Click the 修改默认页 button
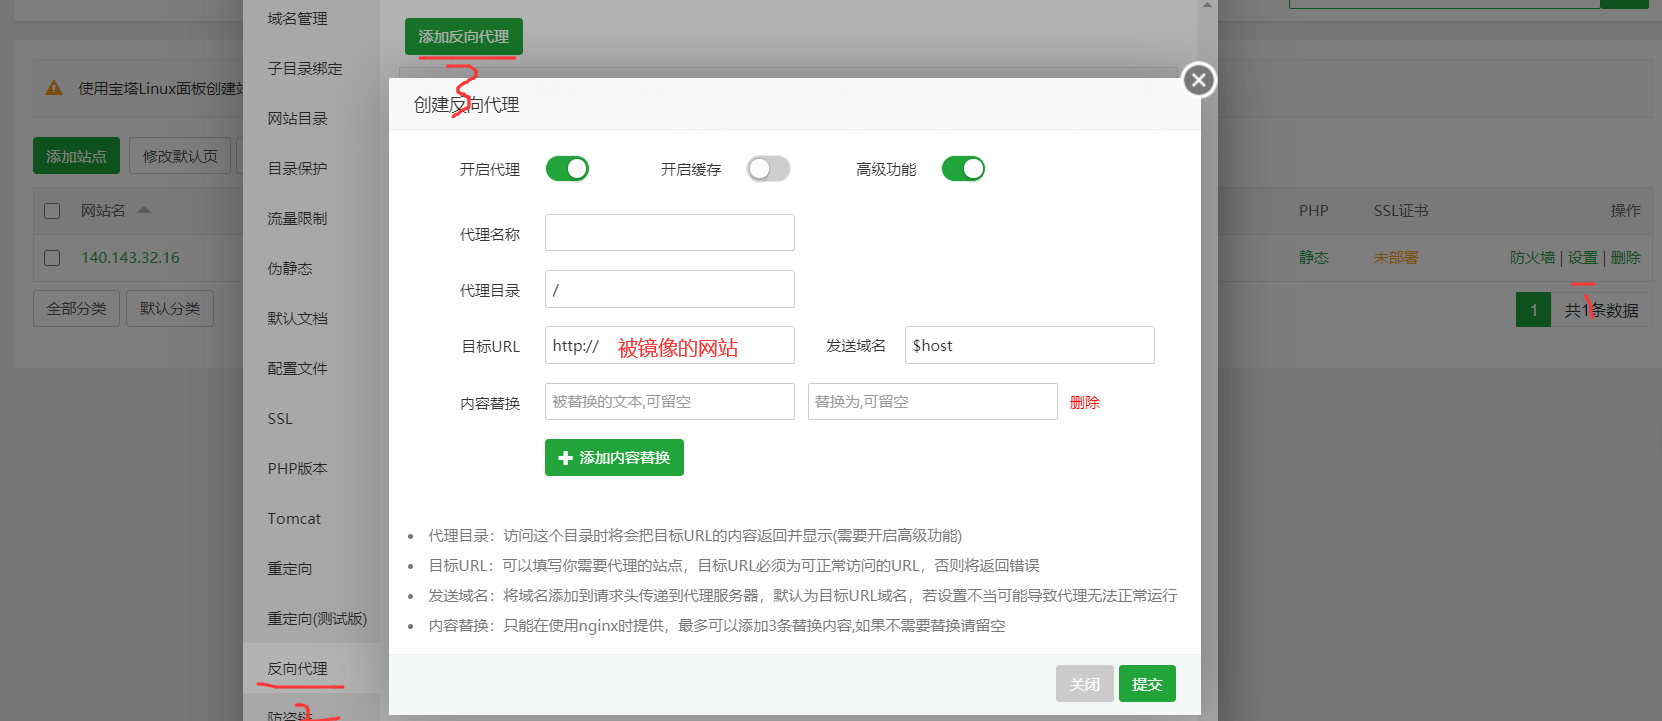1662x721 pixels. click(180, 156)
